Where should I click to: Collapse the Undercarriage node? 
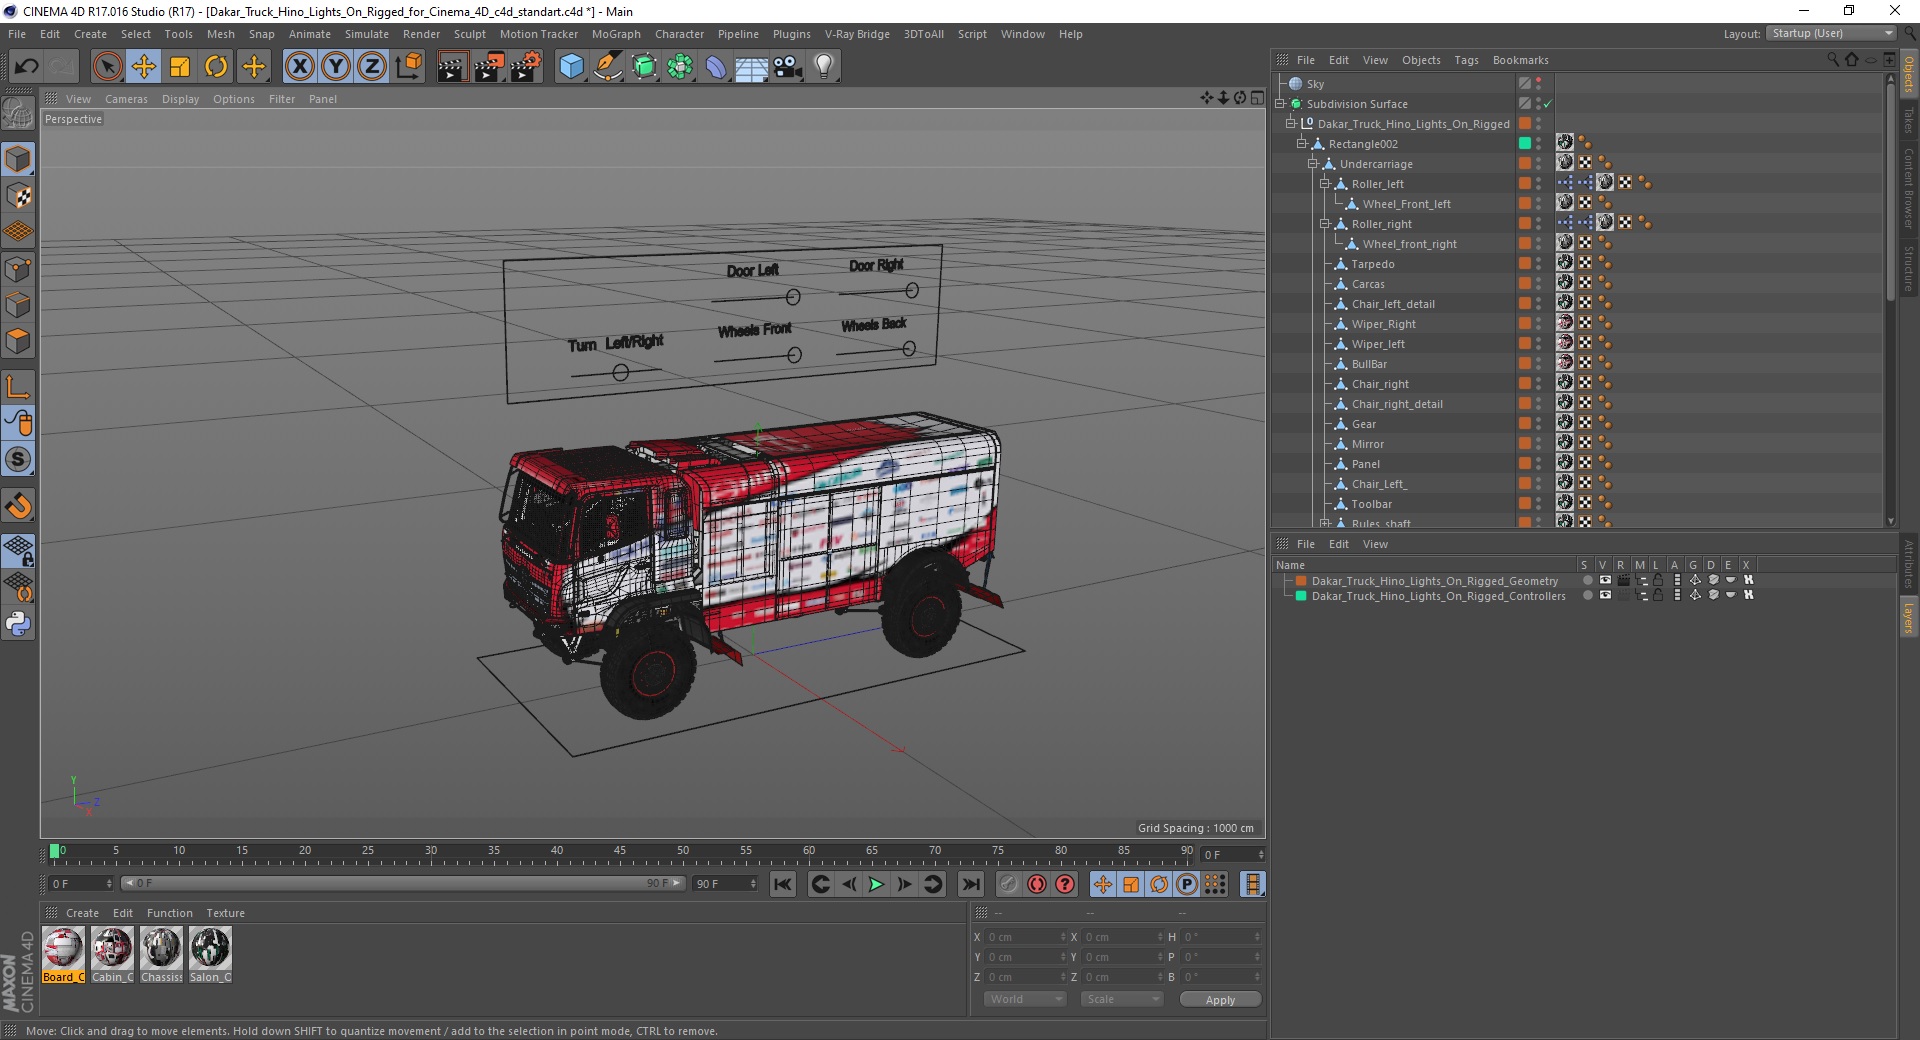click(1312, 163)
